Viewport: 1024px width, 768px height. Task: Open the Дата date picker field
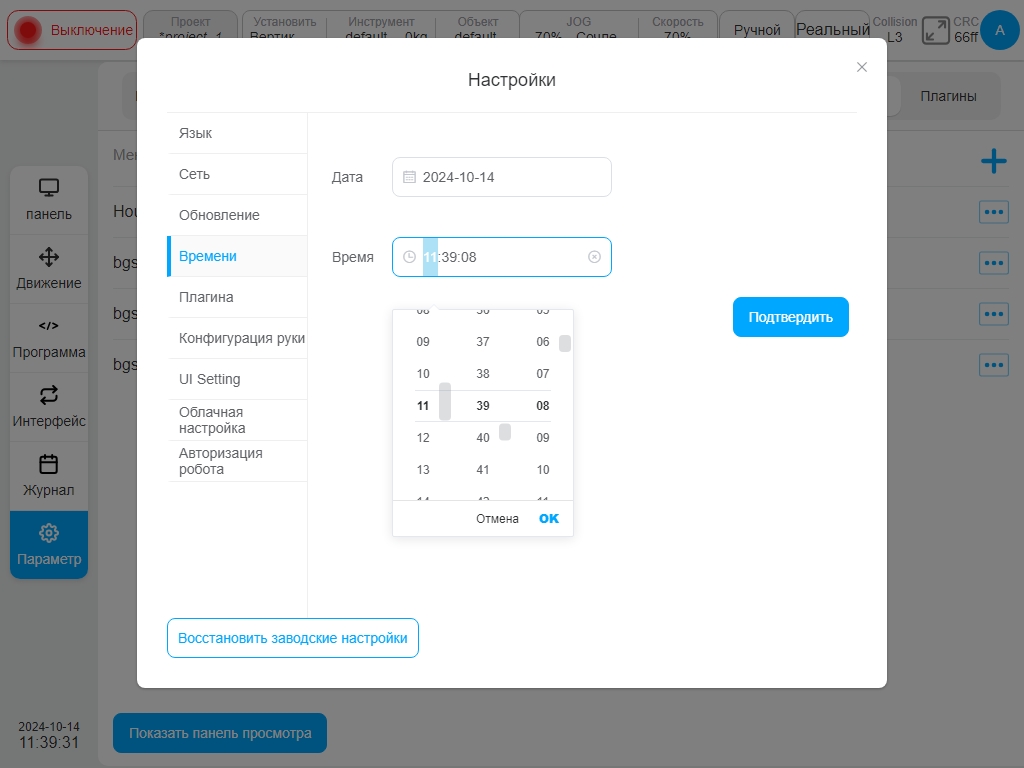(x=502, y=177)
